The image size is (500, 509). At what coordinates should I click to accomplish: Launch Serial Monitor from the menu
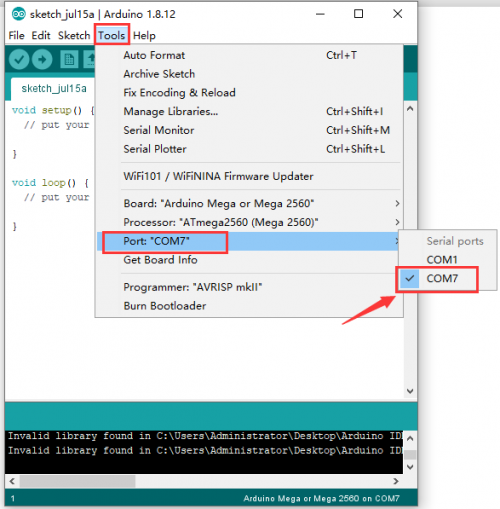[x=249, y=130]
